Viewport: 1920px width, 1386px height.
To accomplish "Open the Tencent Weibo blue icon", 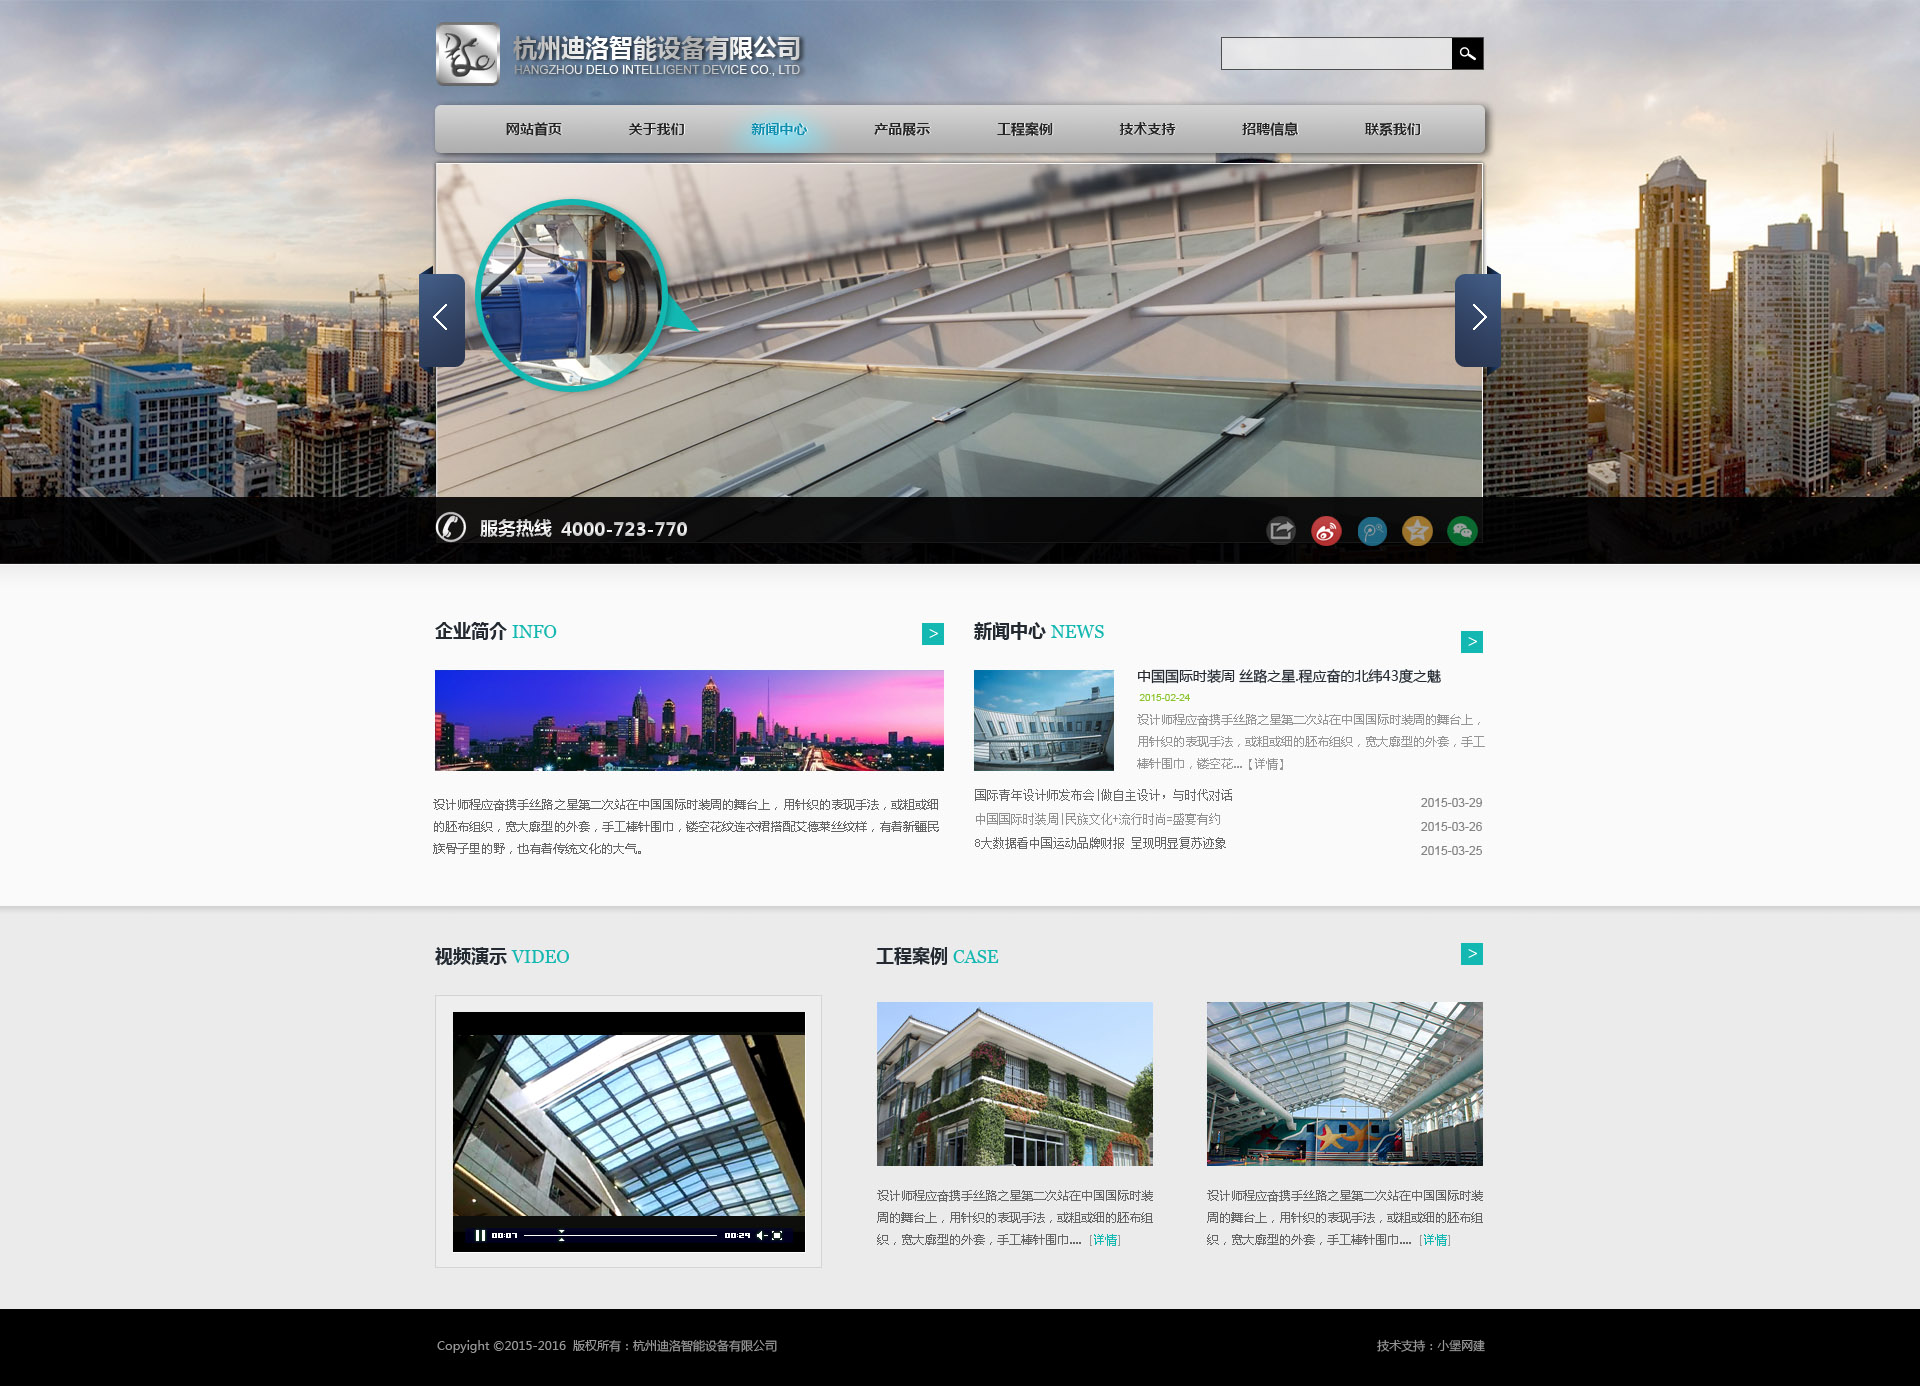I will pyautogui.click(x=1371, y=531).
